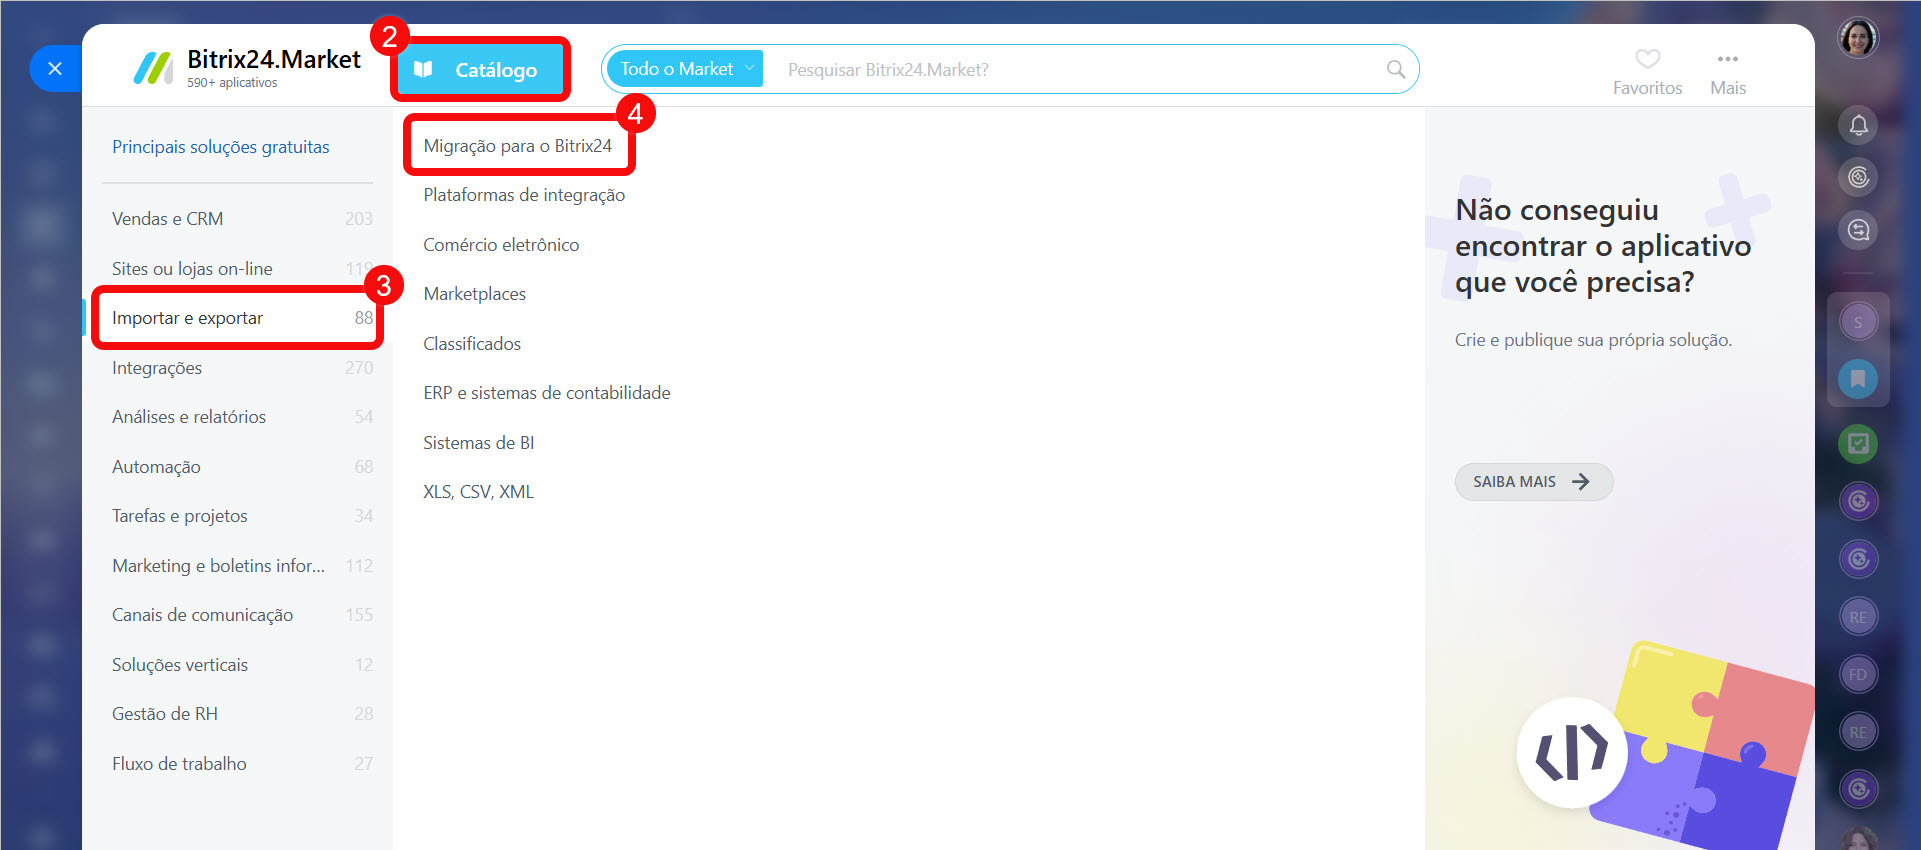
Task: Open Favoritos heart icon
Action: (x=1647, y=59)
